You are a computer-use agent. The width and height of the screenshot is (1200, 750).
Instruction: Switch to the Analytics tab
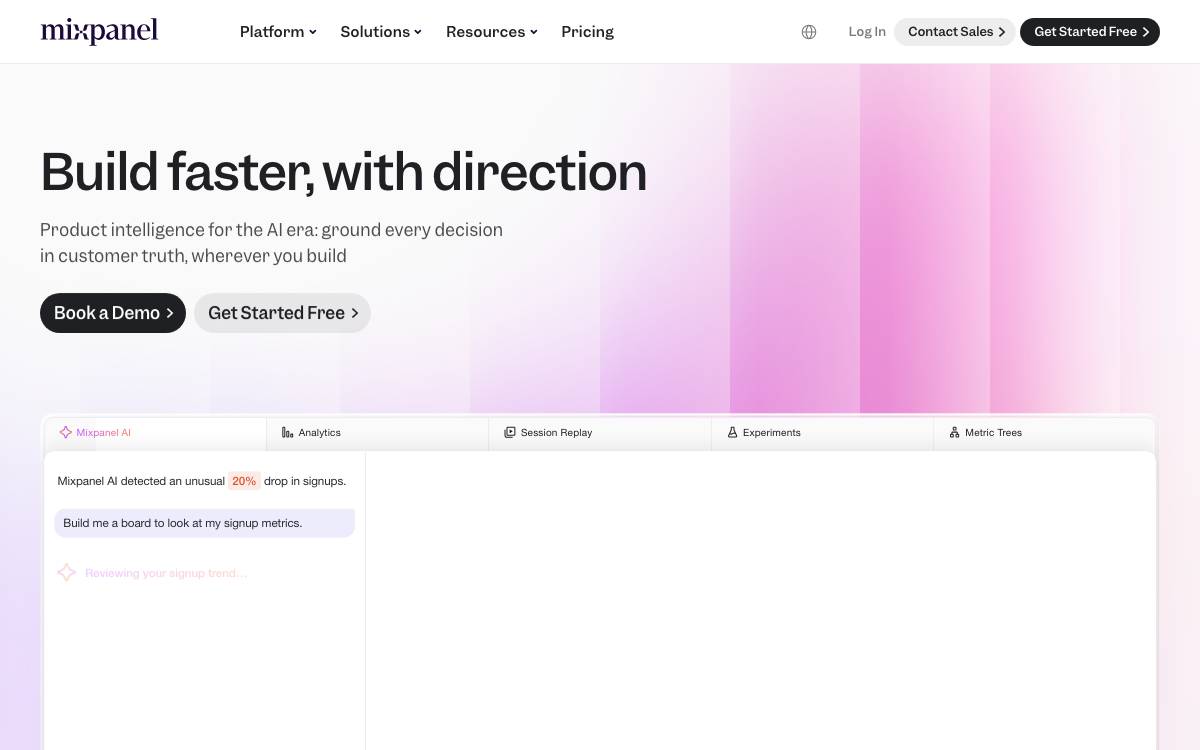click(378, 433)
